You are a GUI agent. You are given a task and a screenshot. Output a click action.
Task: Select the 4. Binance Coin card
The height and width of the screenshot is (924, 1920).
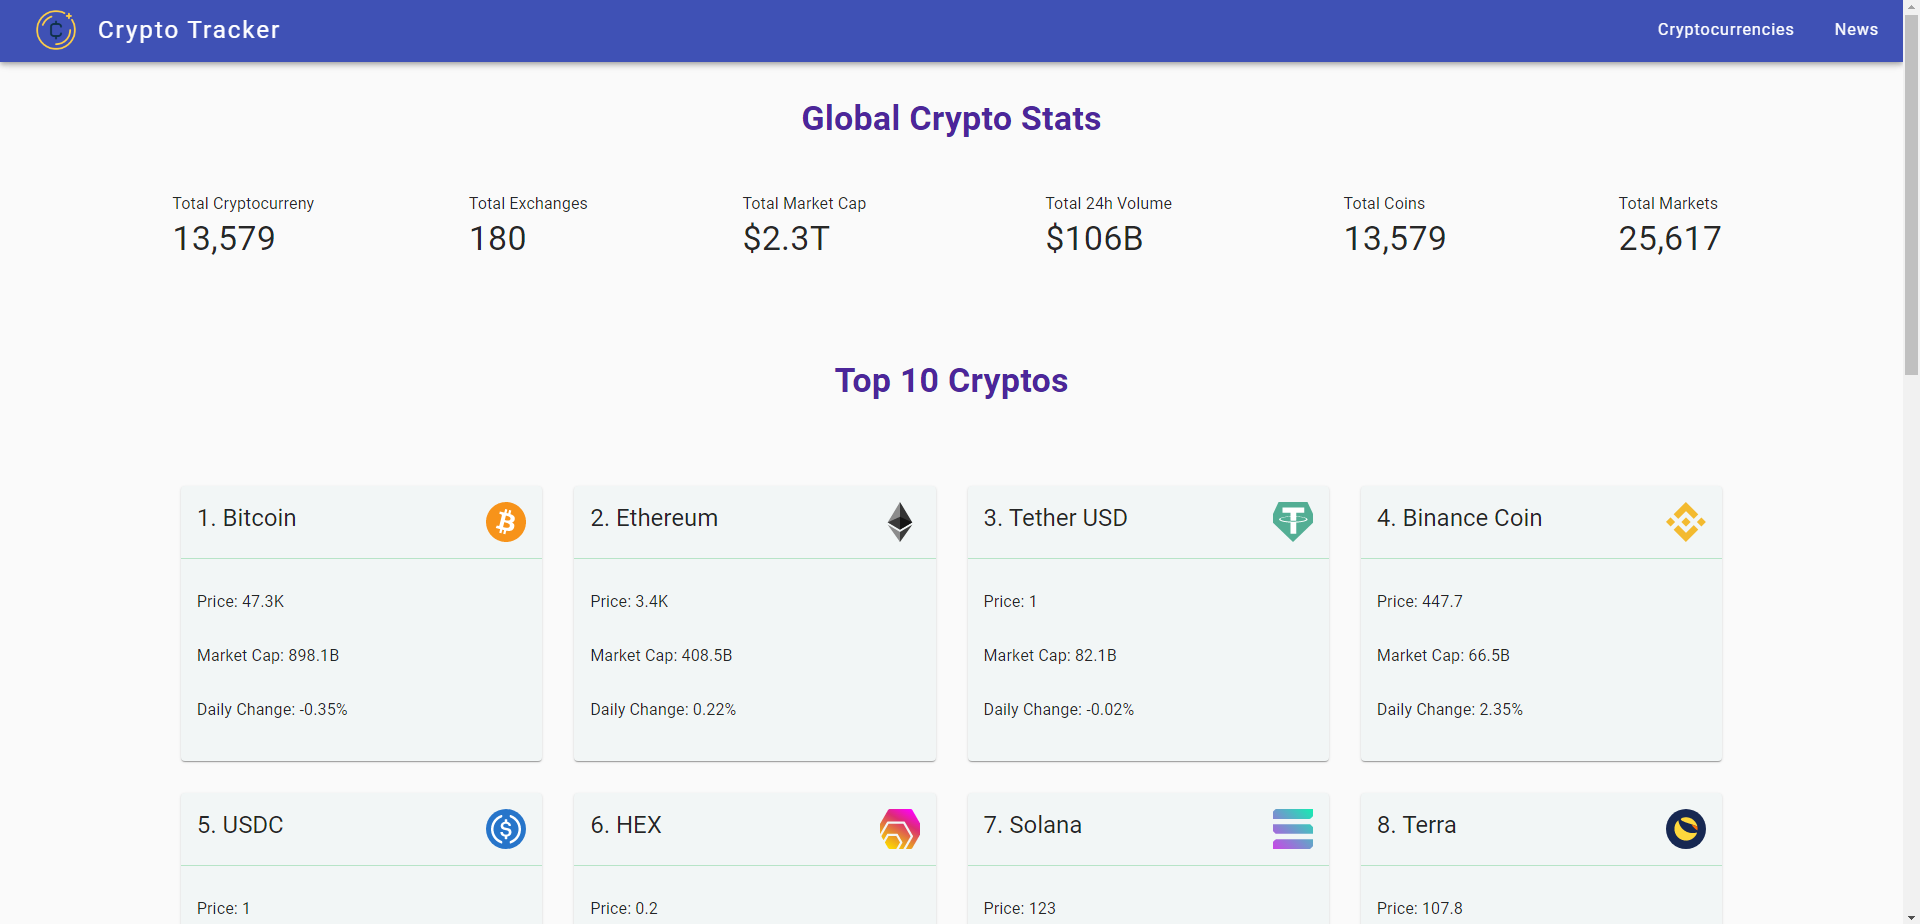[1541, 624]
